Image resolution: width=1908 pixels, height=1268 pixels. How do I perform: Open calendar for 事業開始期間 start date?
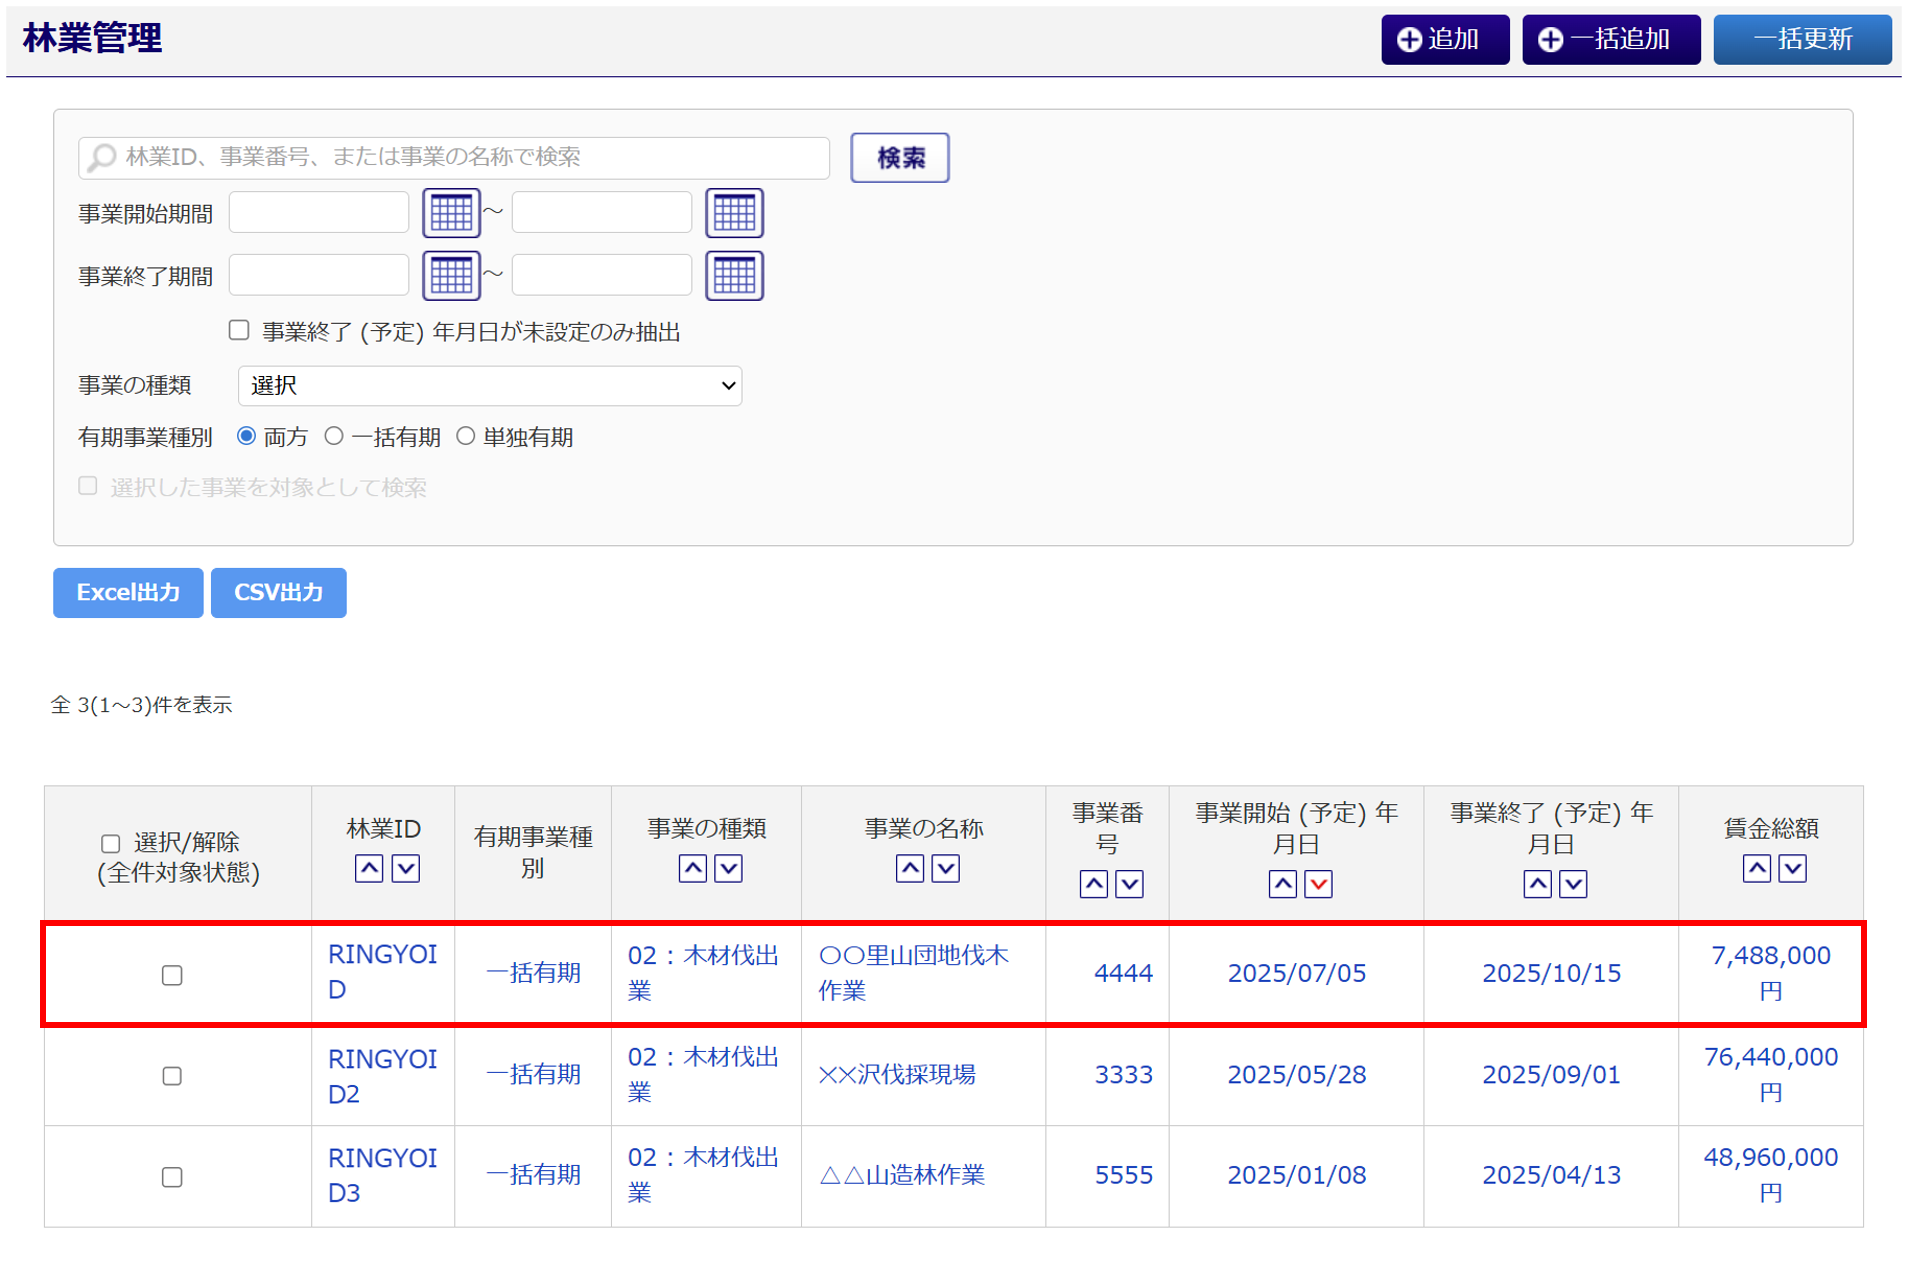(x=450, y=213)
